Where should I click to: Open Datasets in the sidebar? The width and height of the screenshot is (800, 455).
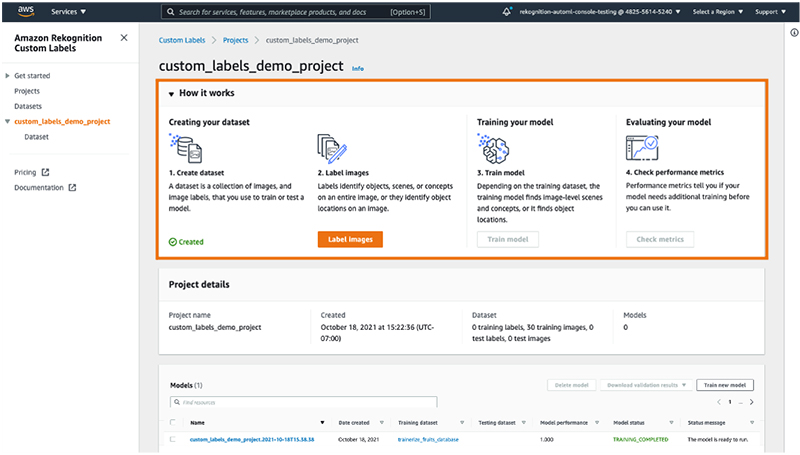[28, 106]
